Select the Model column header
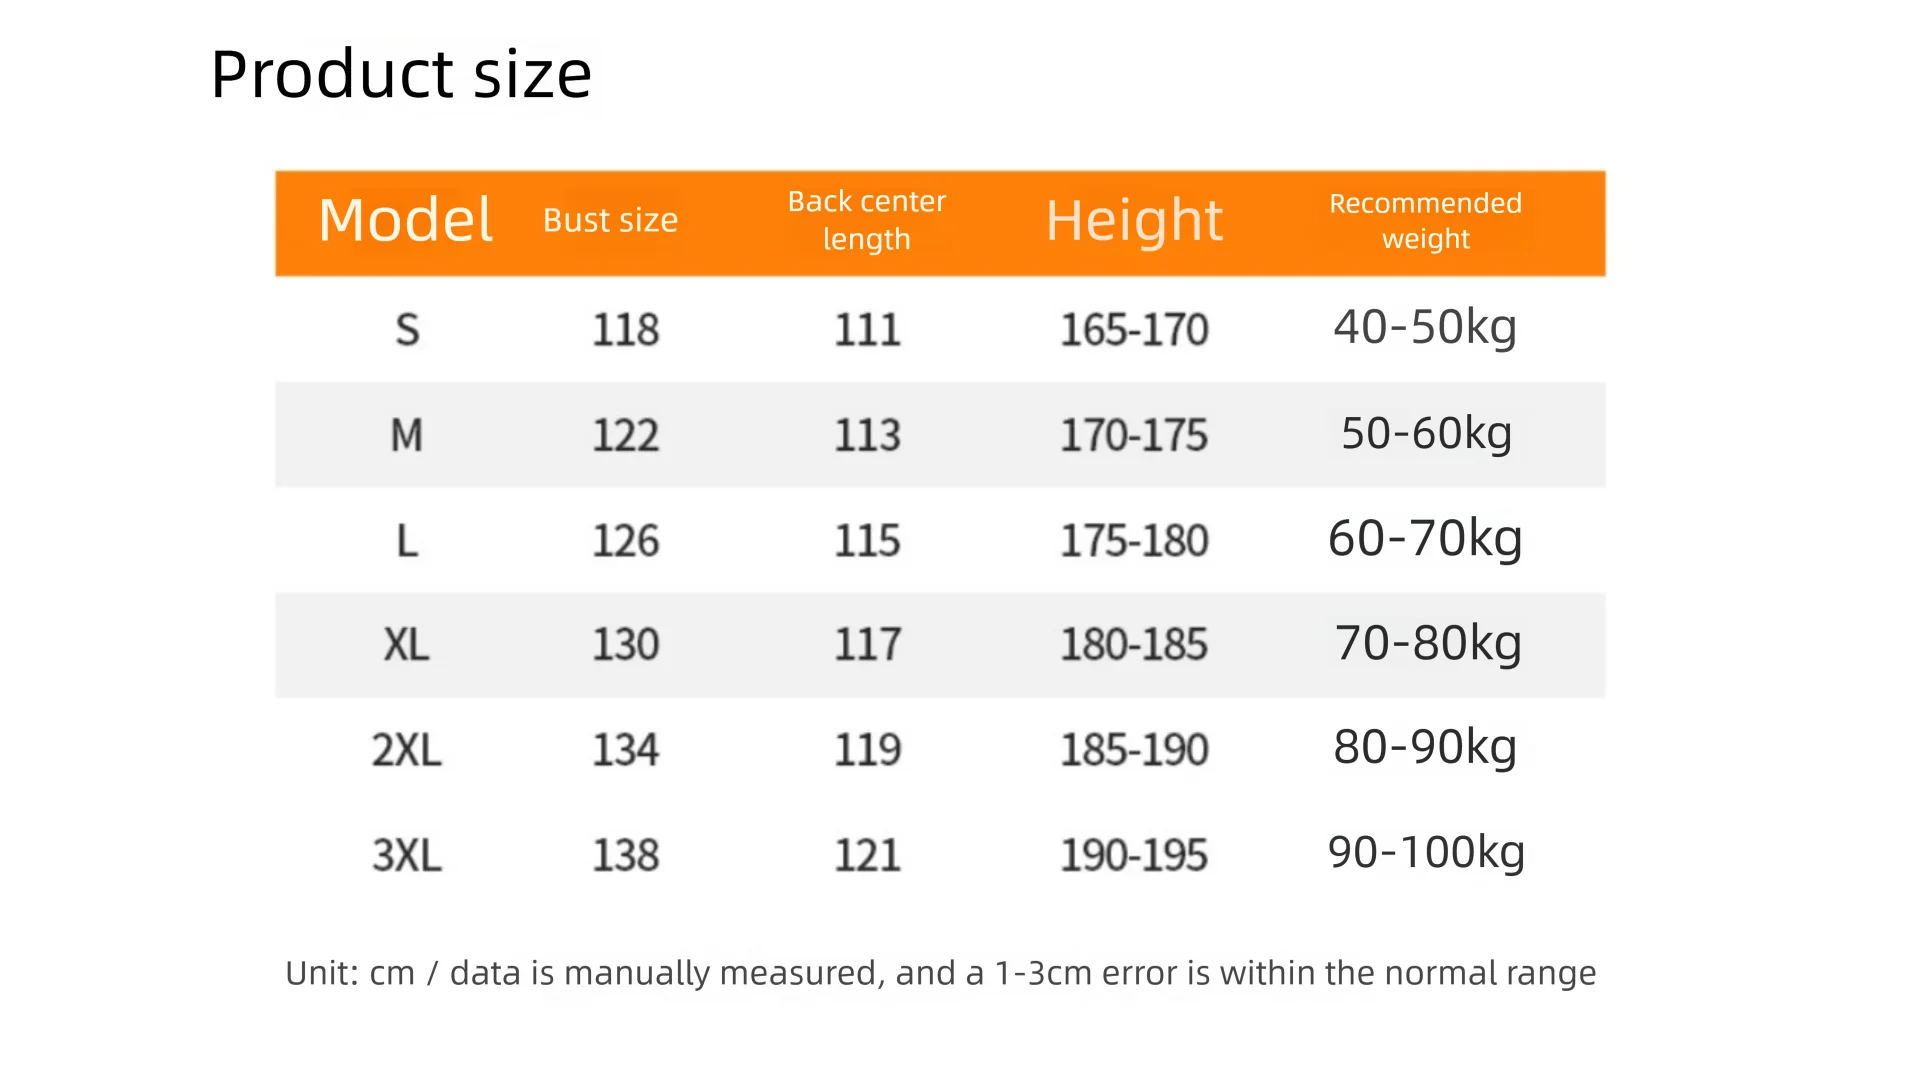1920x1080 pixels. (405, 220)
